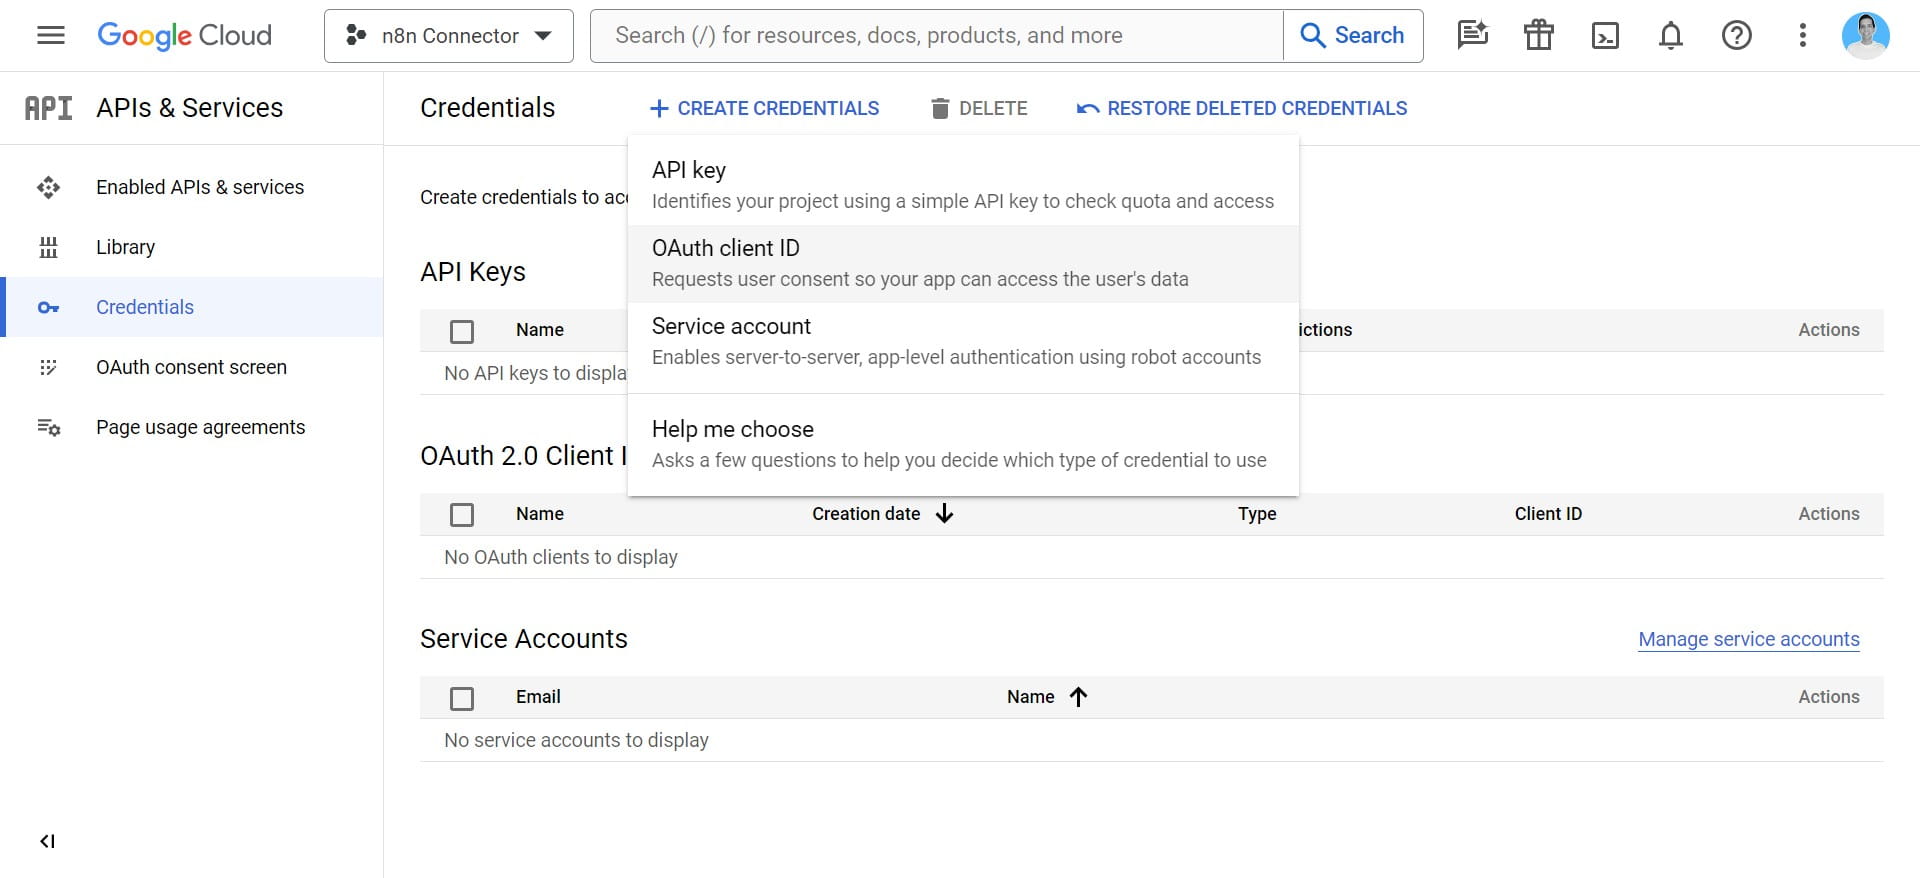The width and height of the screenshot is (1920, 878).
Task: Click RESTORE DELETED CREDENTIALS
Action: (x=1242, y=108)
